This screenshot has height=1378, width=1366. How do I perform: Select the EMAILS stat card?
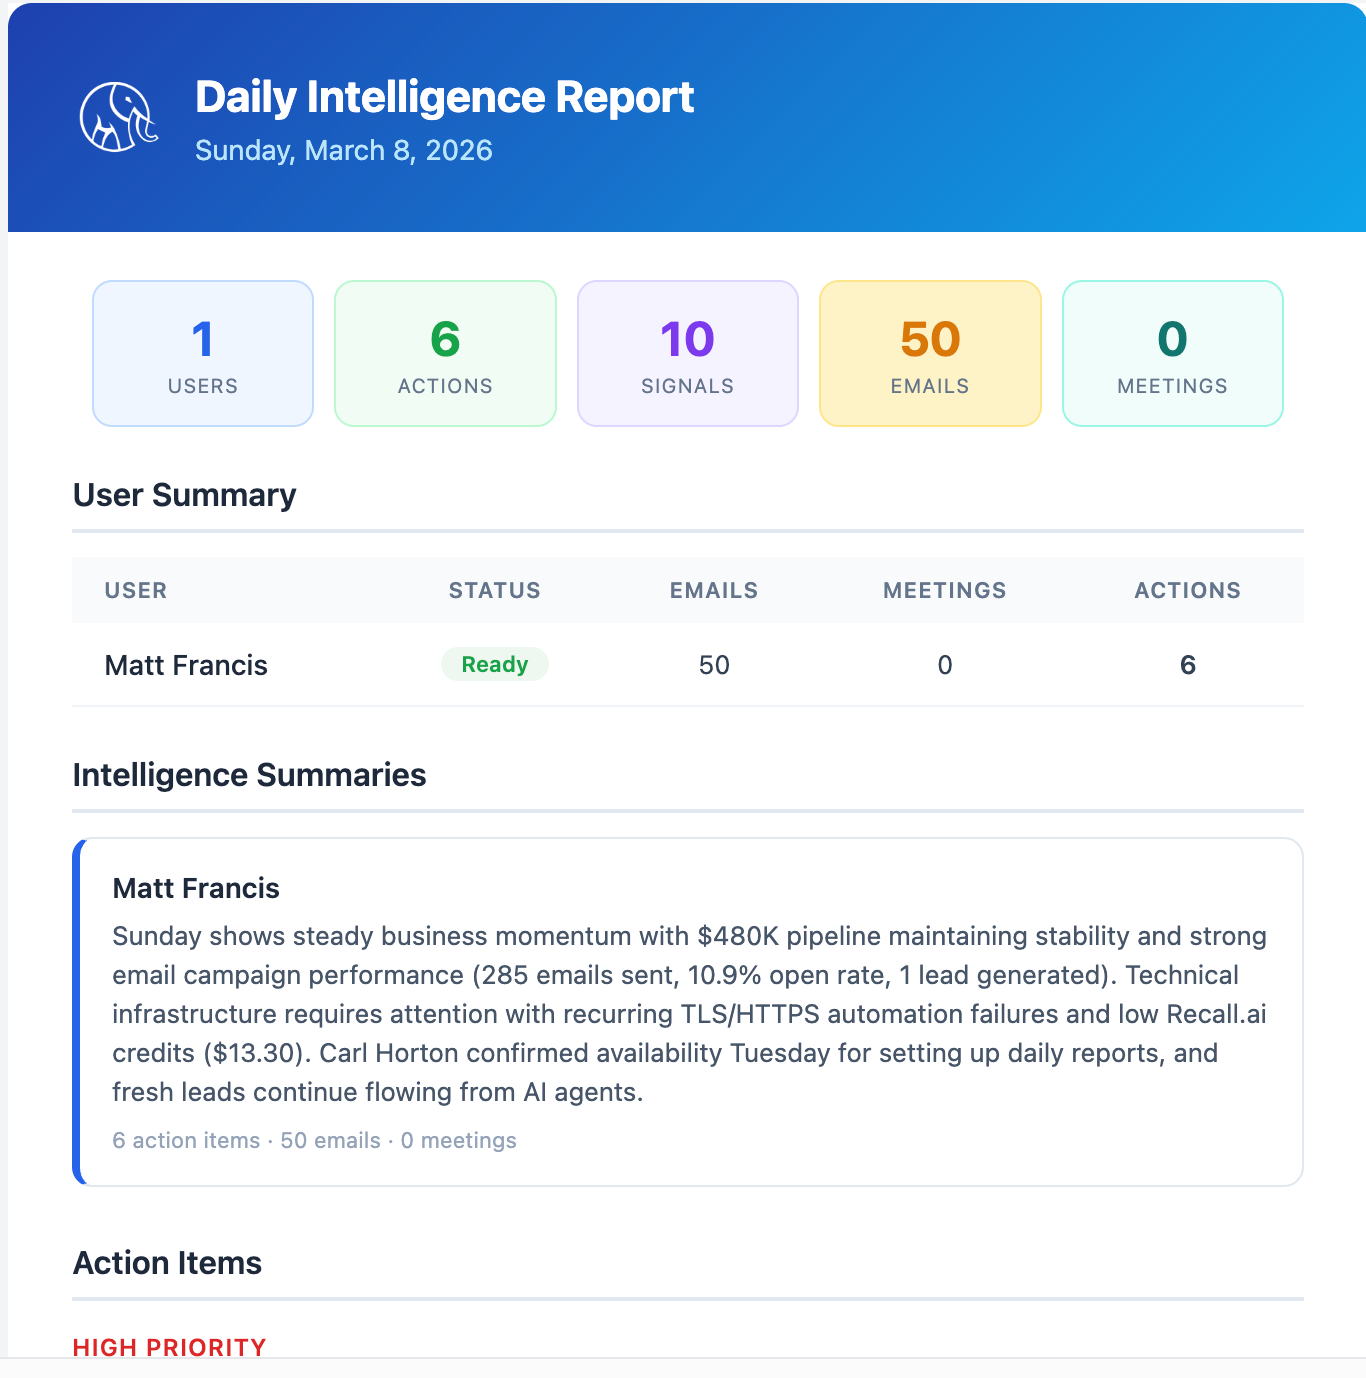click(x=930, y=353)
